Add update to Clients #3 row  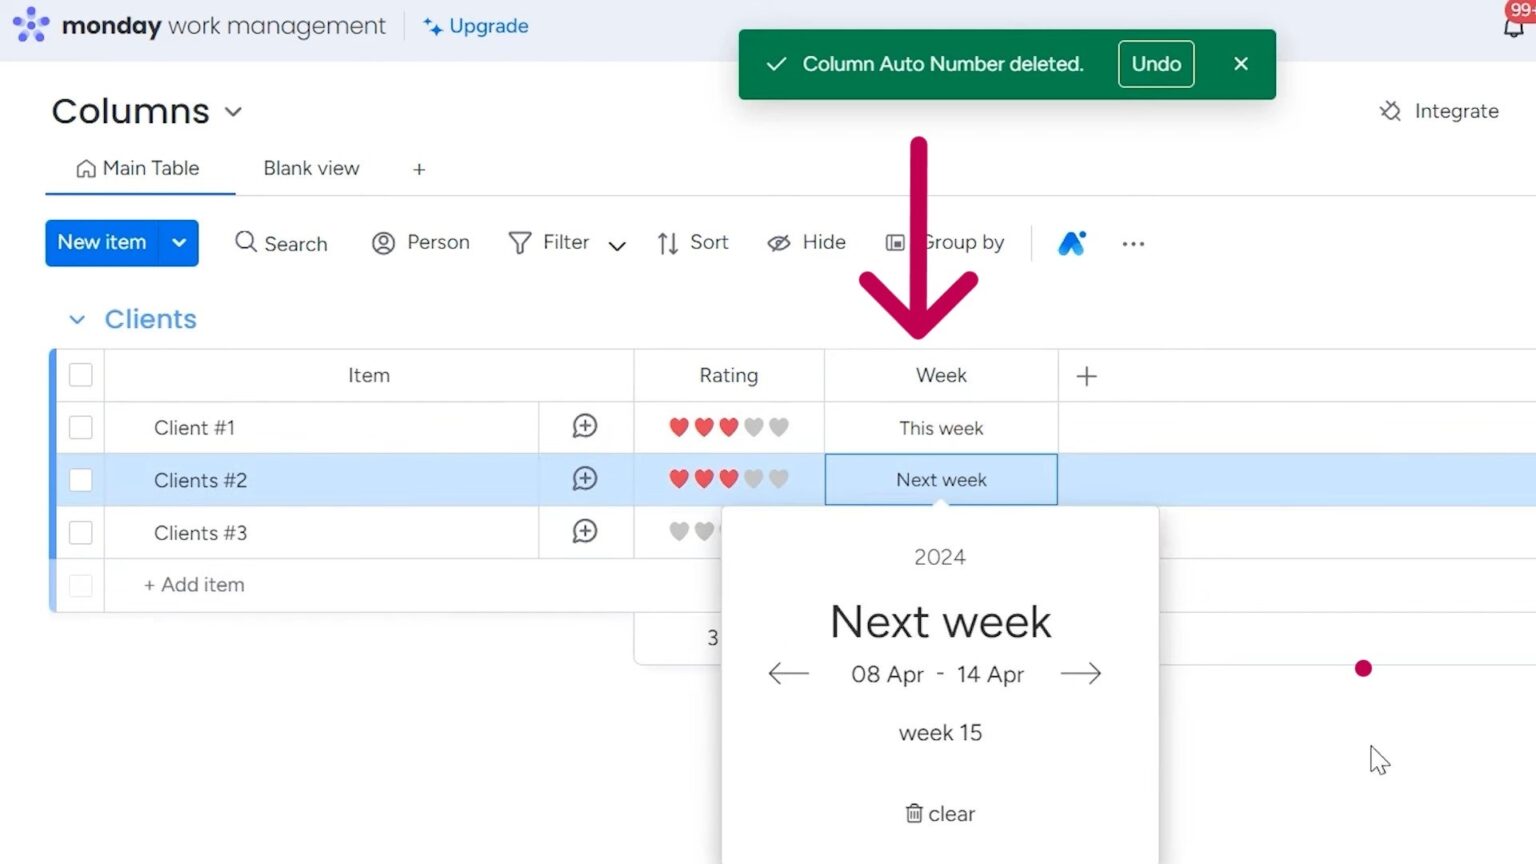point(585,532)
